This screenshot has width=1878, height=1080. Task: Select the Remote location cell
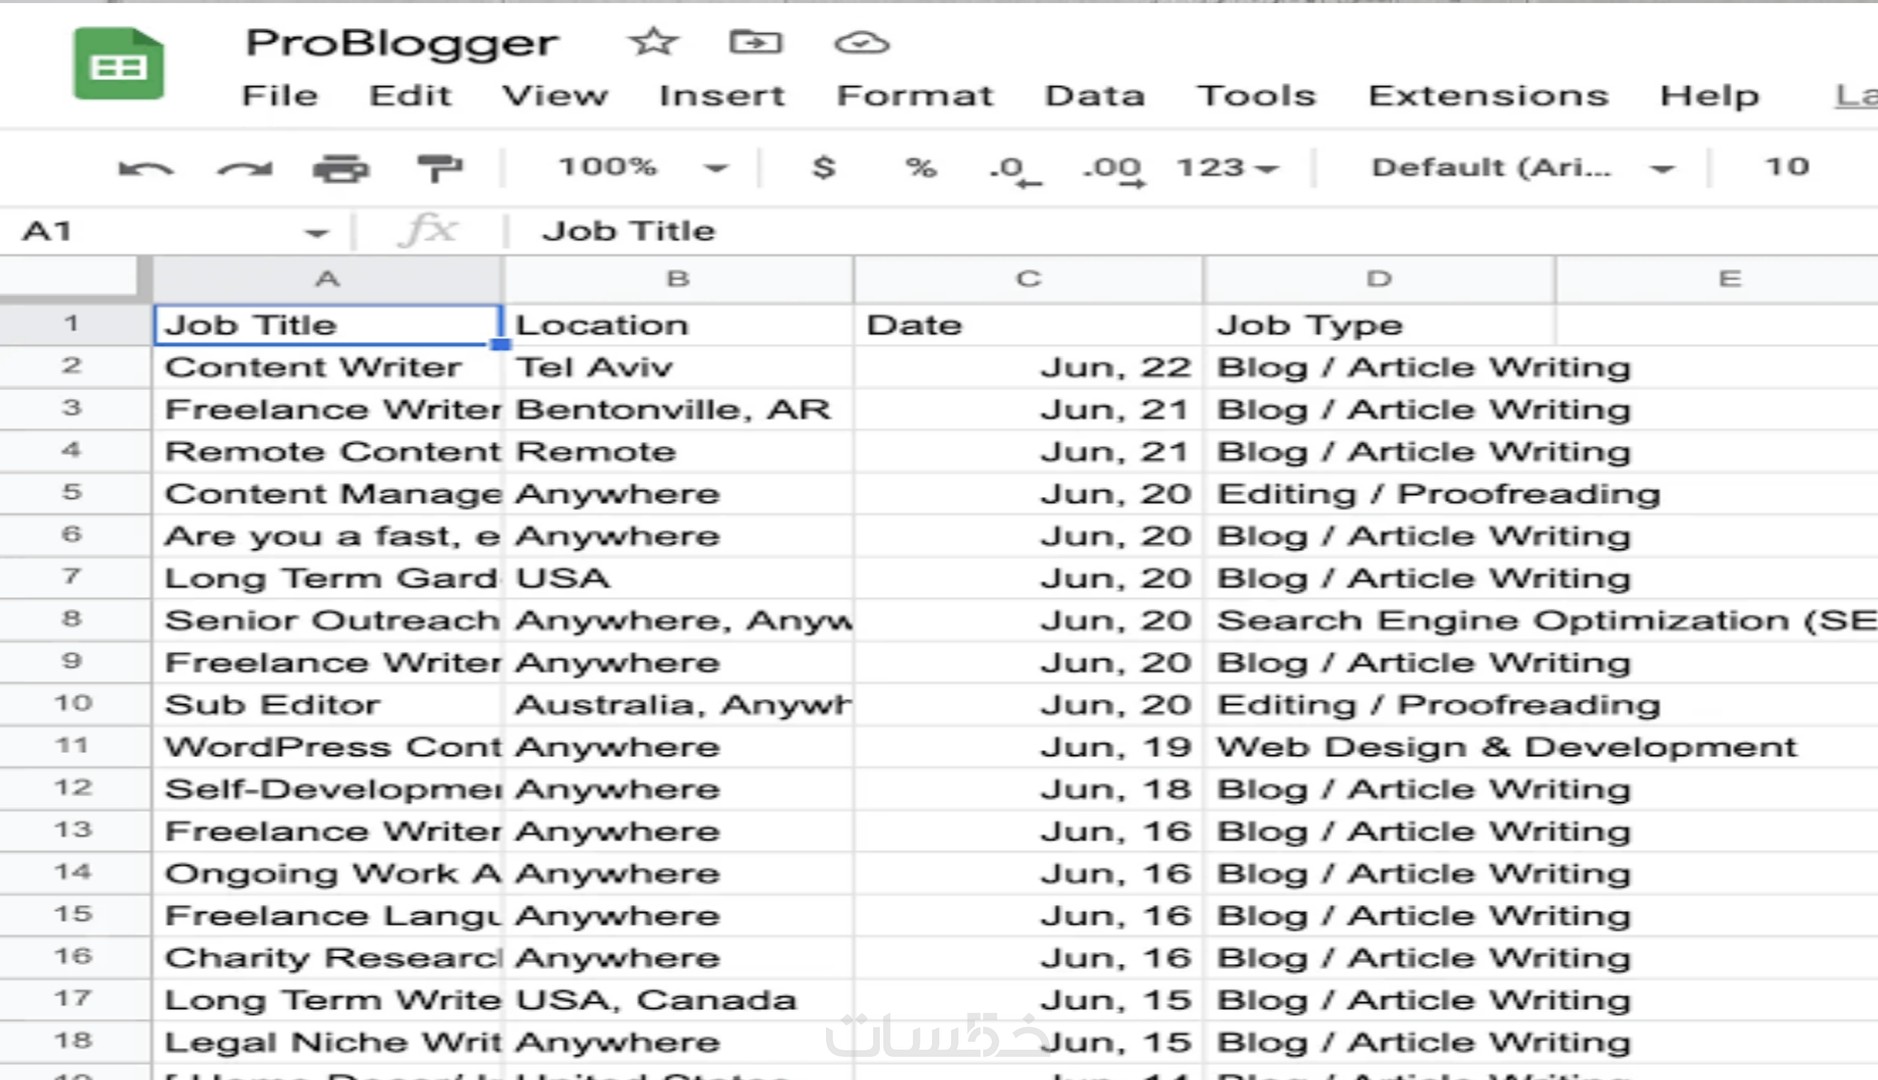tap(678, 451)
